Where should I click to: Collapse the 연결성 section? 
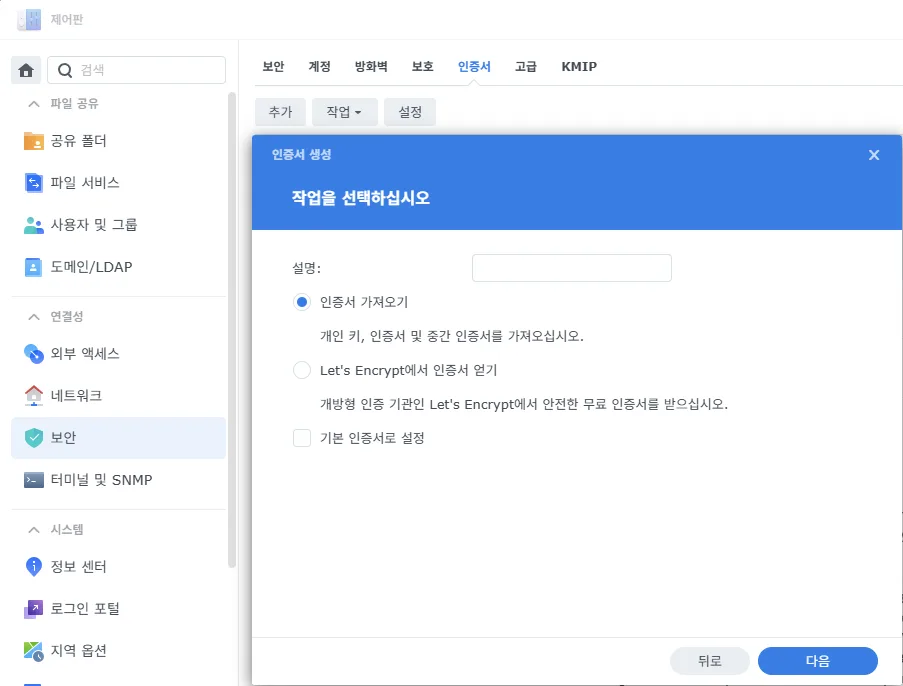(x=33, y=317)
